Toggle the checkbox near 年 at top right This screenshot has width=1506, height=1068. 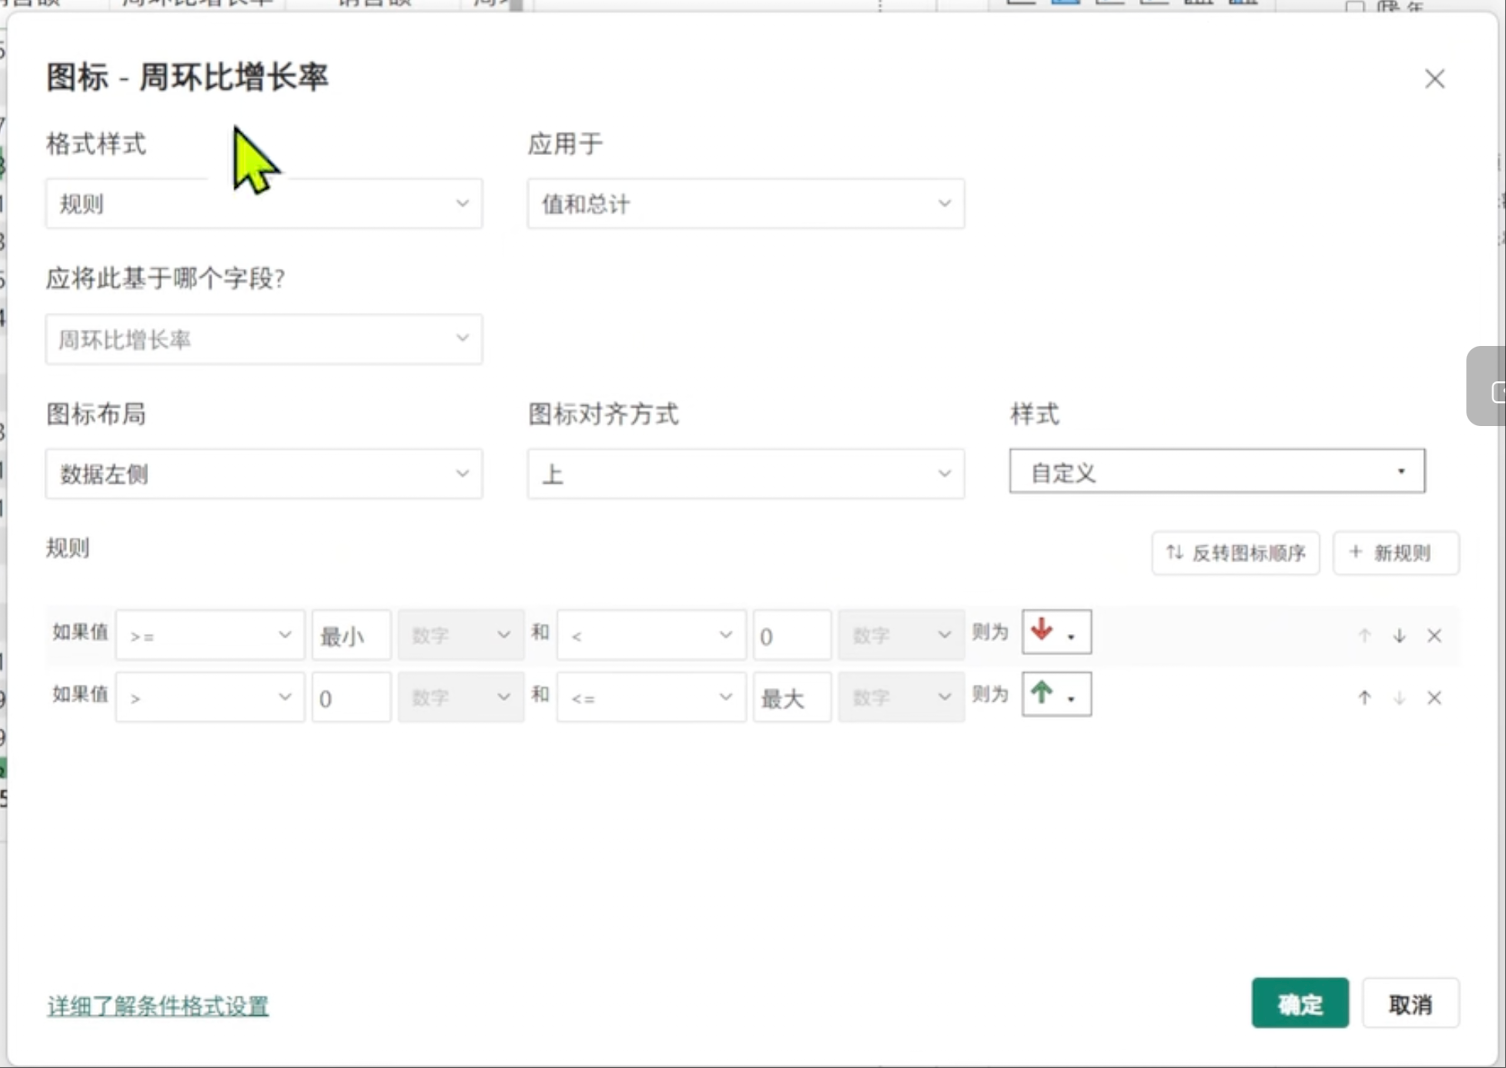pos(1355,8)
